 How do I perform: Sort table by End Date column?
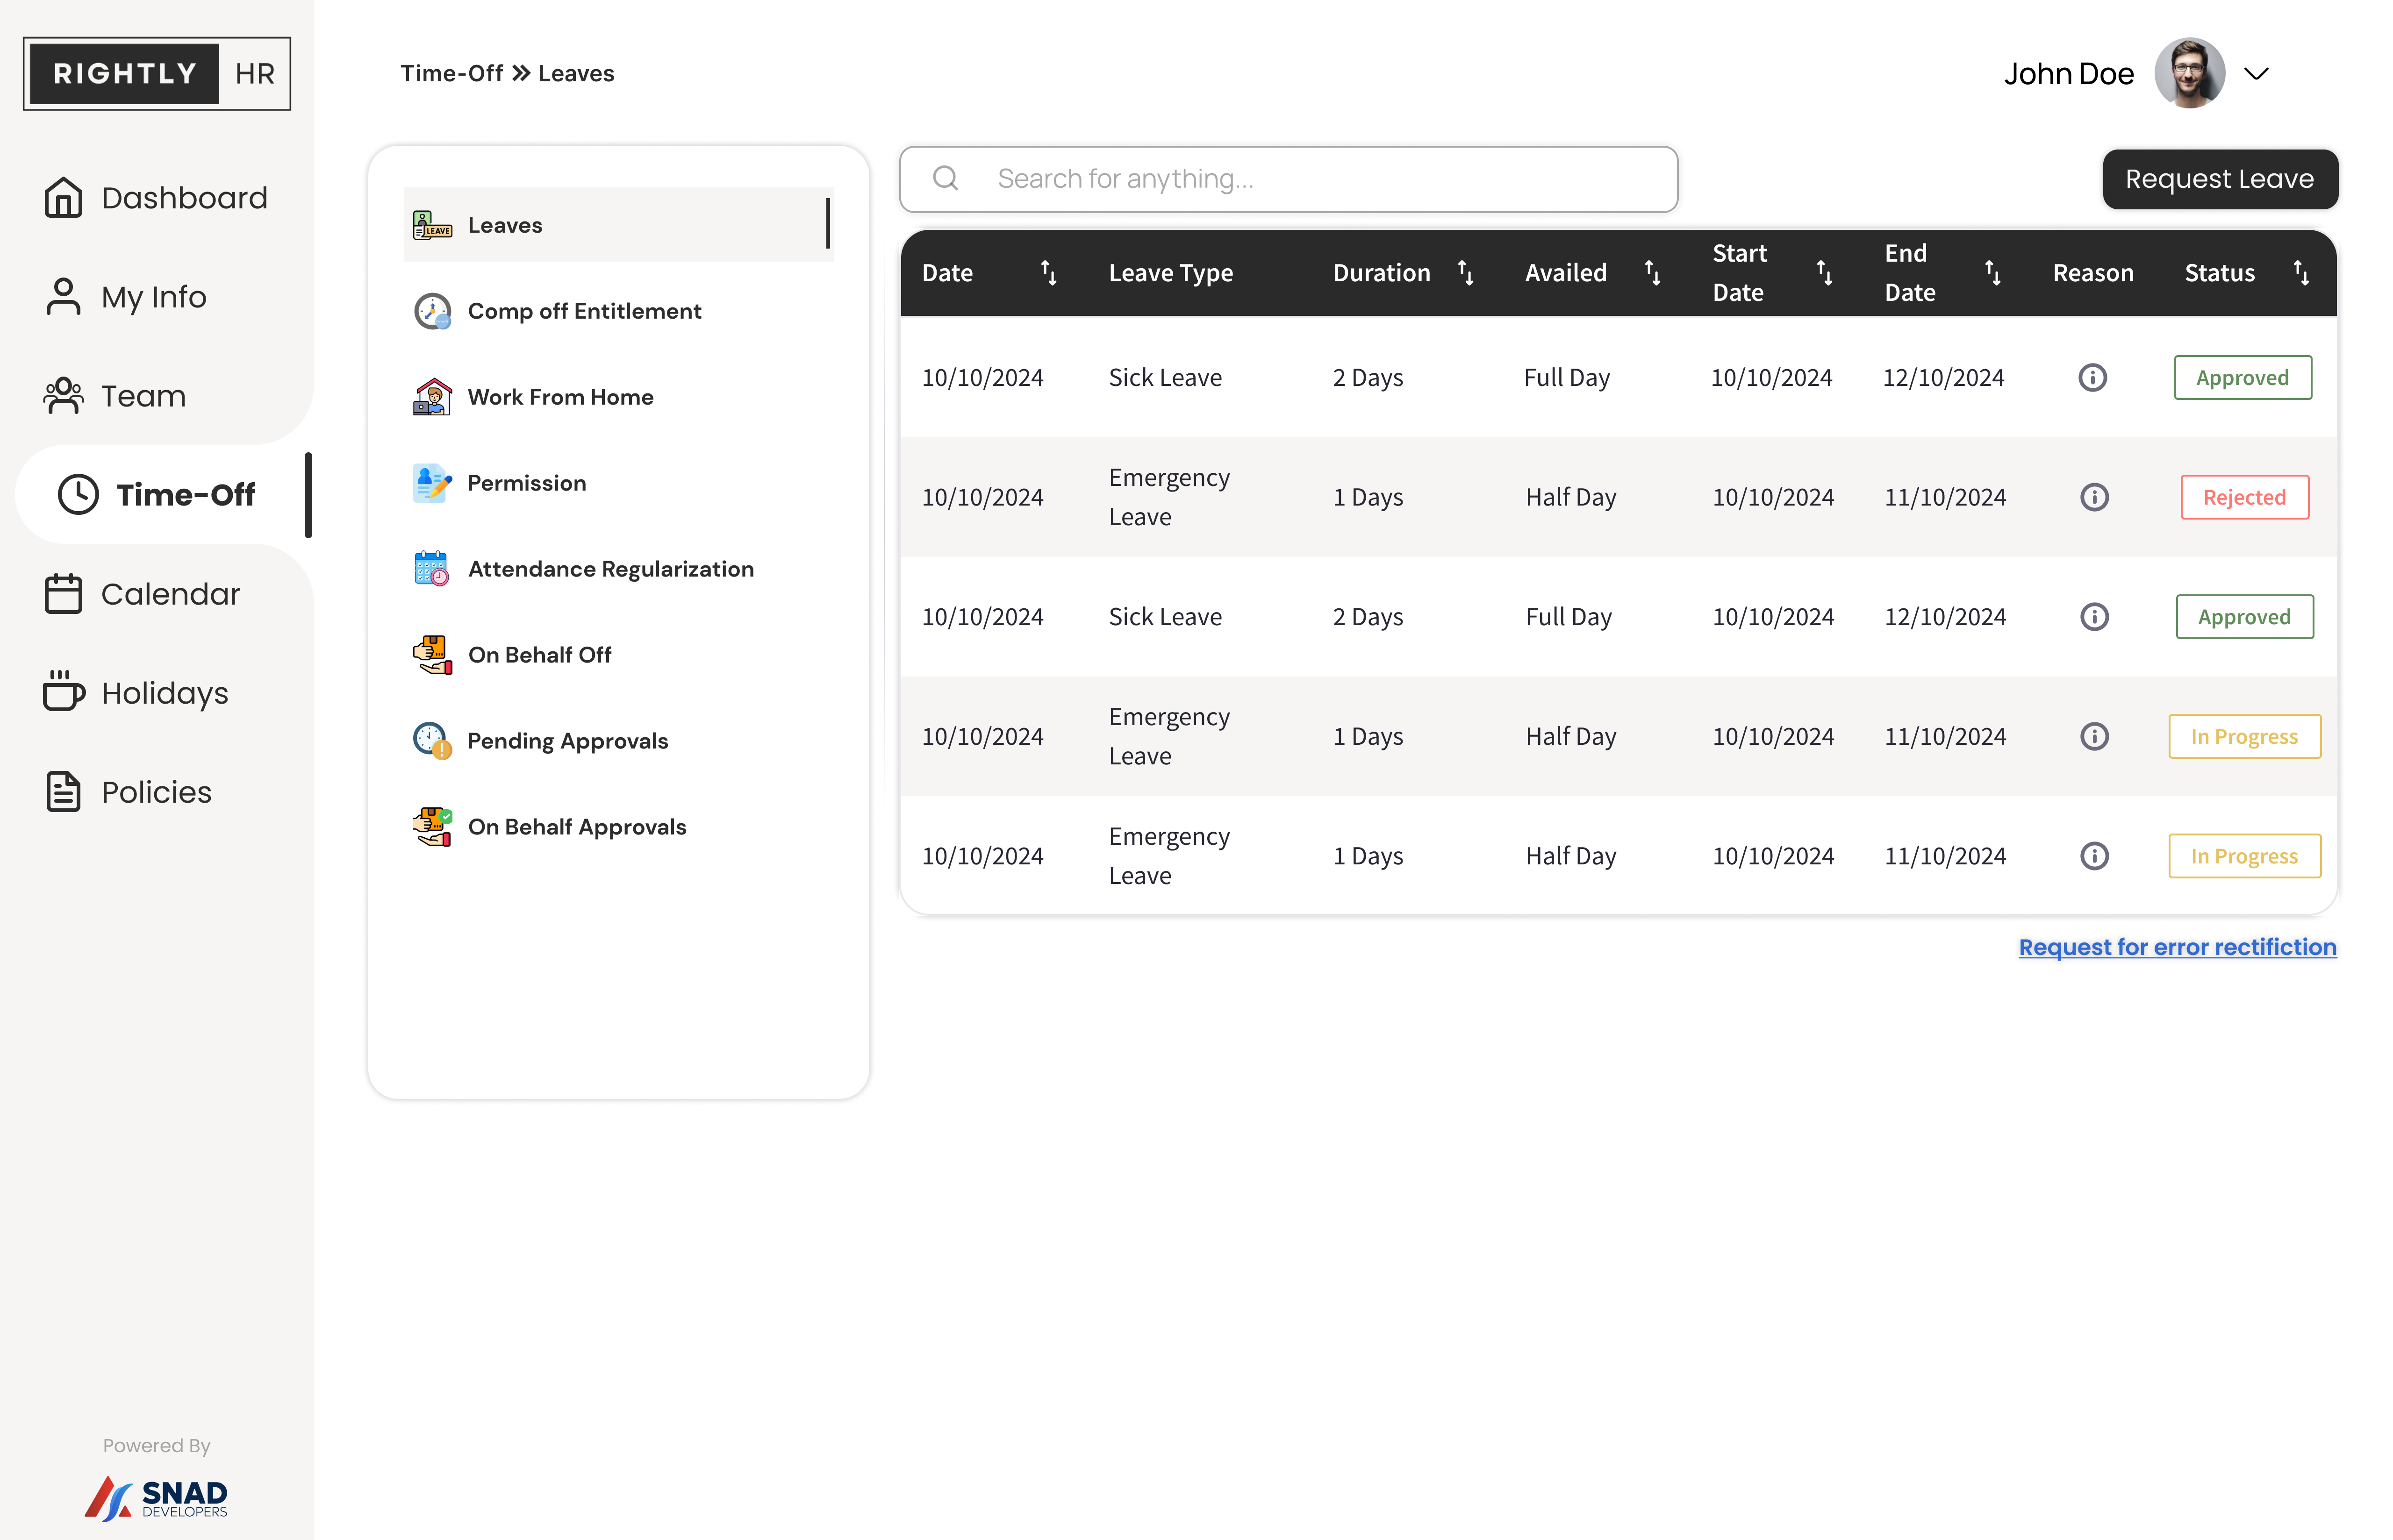1992,273
